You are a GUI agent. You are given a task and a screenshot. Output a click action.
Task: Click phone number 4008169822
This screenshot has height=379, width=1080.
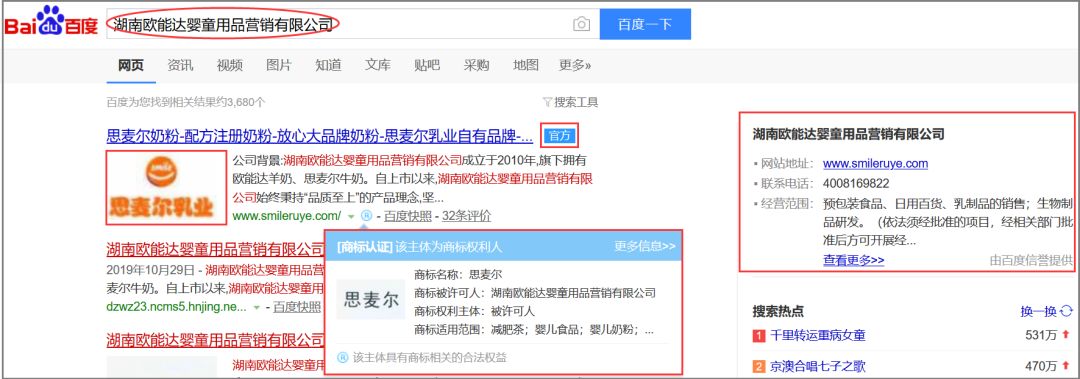click(x=856, y=184)
